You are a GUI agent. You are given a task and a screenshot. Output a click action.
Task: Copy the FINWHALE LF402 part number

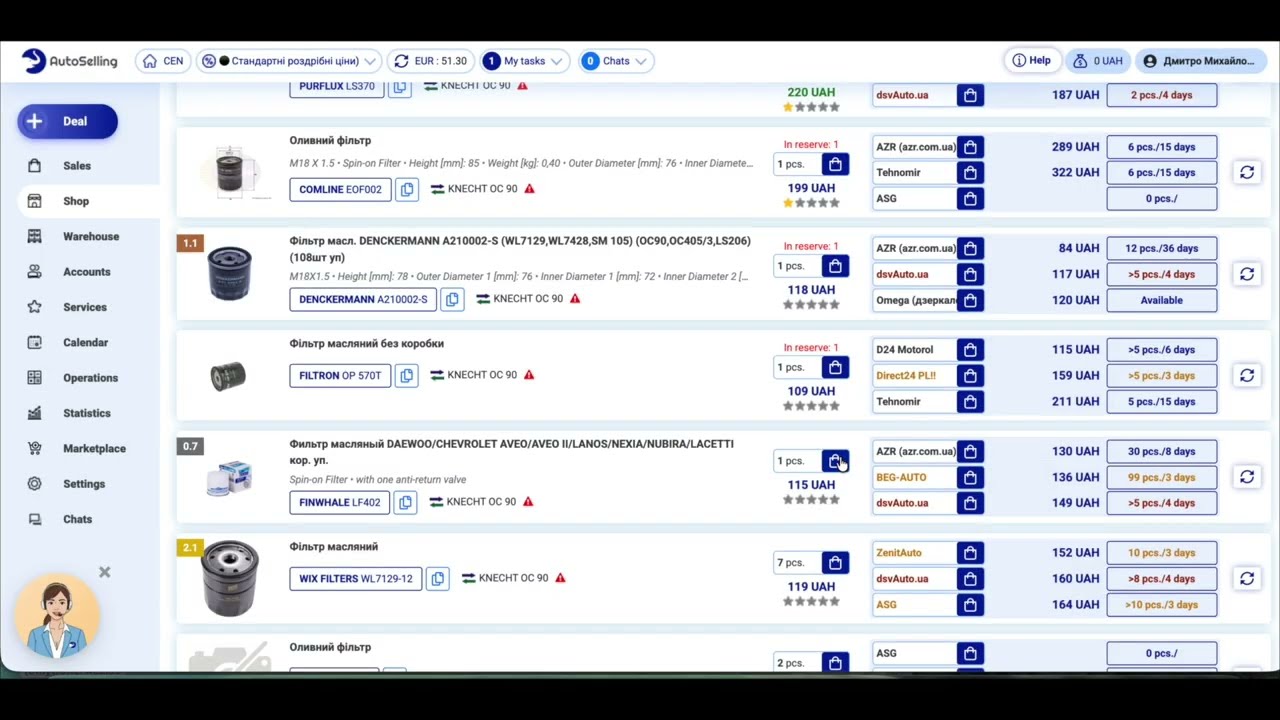[405, 502]
